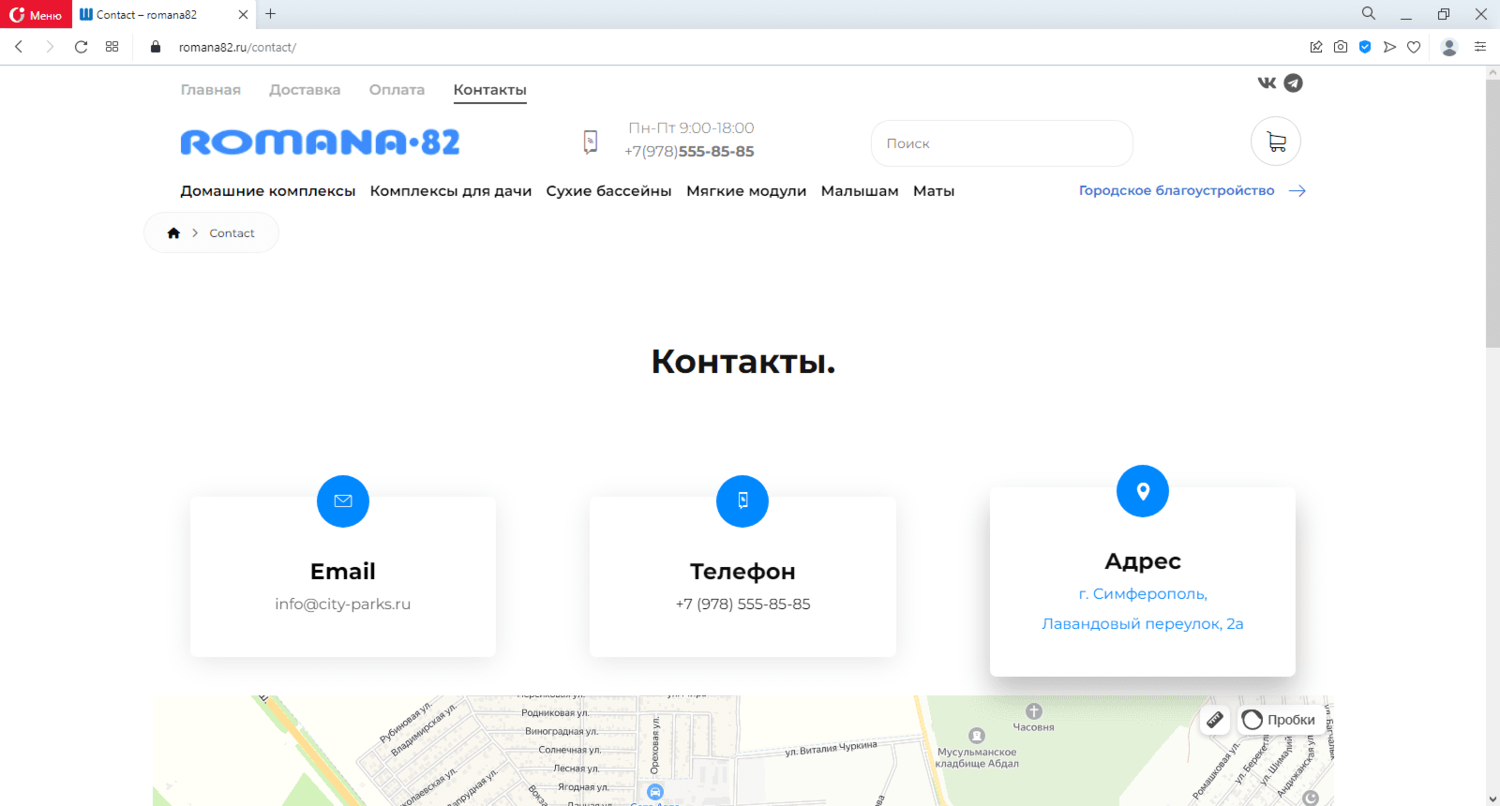Open the ad blocker shield icon
Image resolution: width=1500 pixels, height=806 pixels.
(x=1365, y=47)
